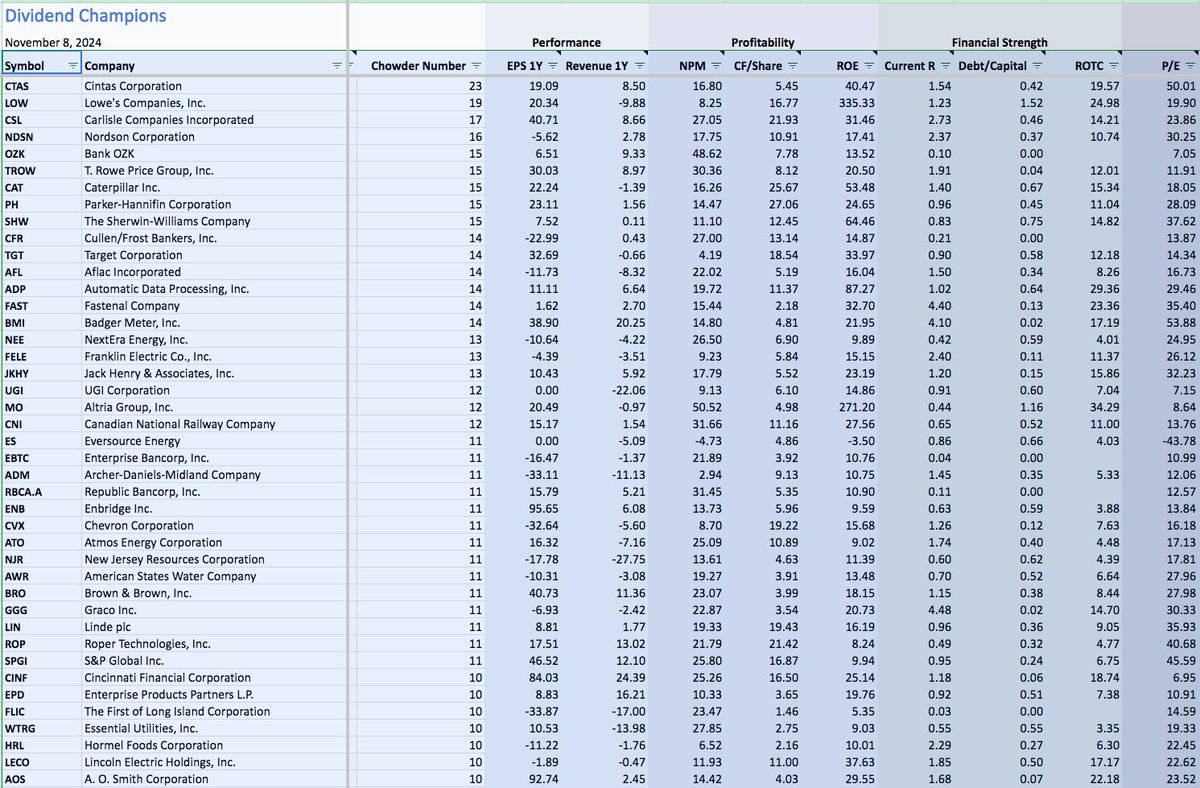The width and height of the screenshot is (1200, 788).
Task: Select the Profitability group header
Action: tap(763, 43)
